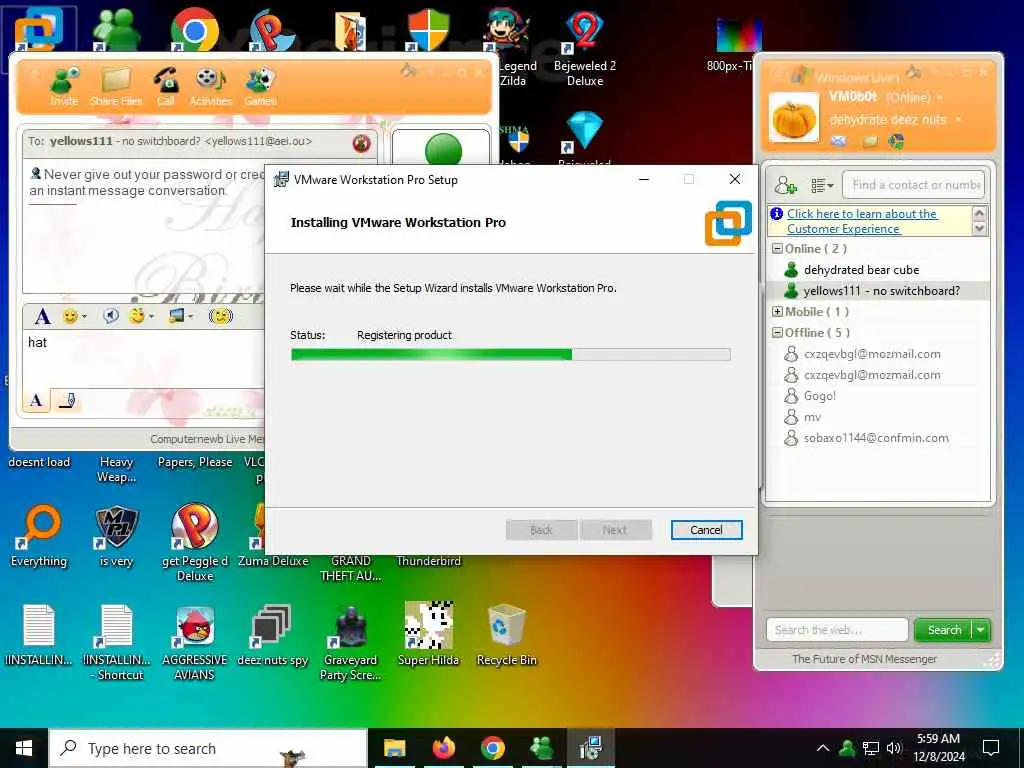
Task: Select contact yellows111 in contact list
Action: (x=878, y=291)
